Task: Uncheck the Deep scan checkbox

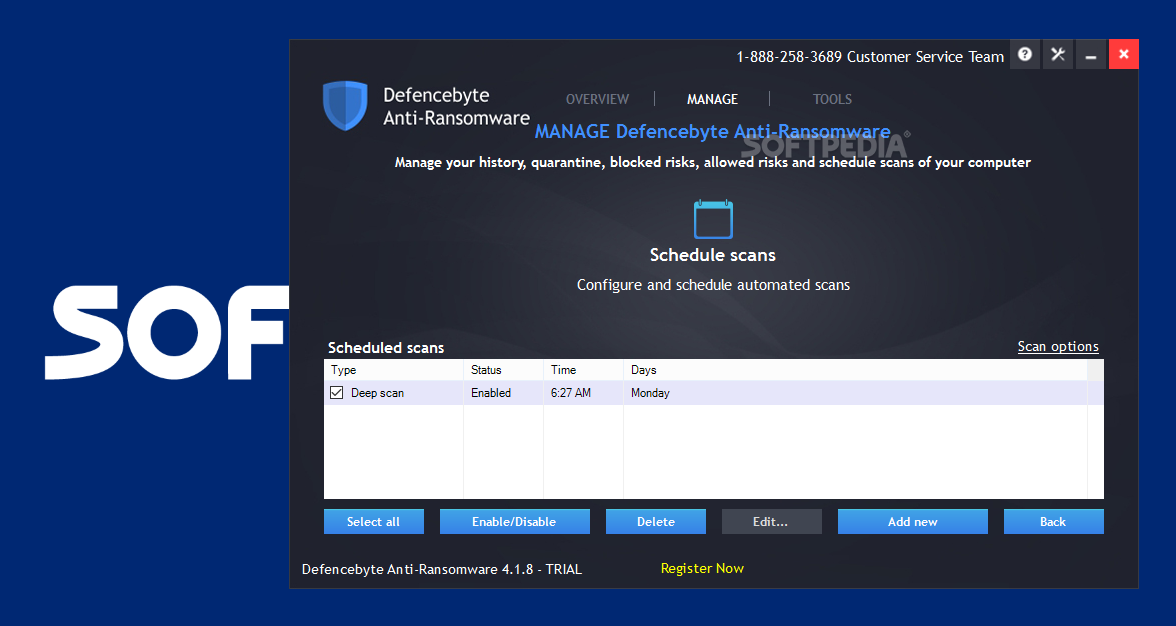Action: tap(337, 393)
